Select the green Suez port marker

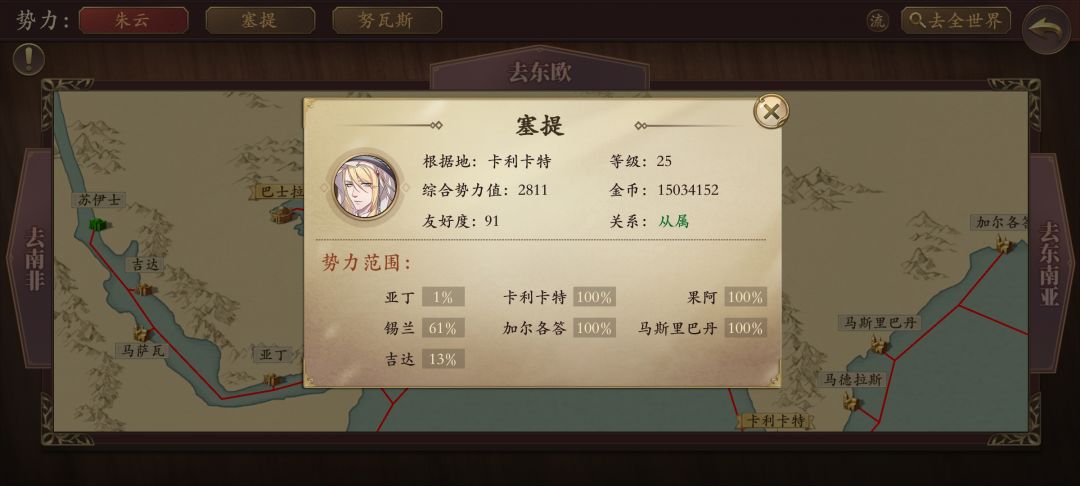tap(98, 224)
